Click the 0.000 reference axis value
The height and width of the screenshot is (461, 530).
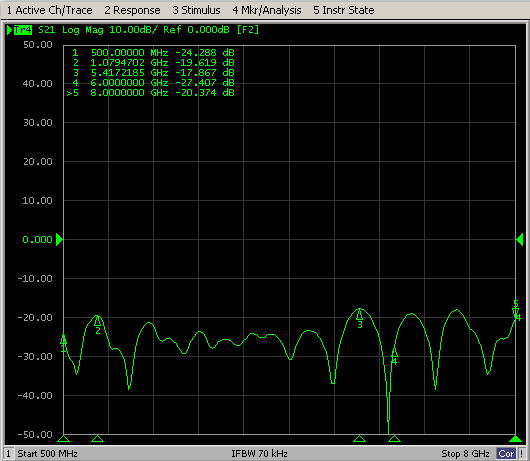(38, 240)
